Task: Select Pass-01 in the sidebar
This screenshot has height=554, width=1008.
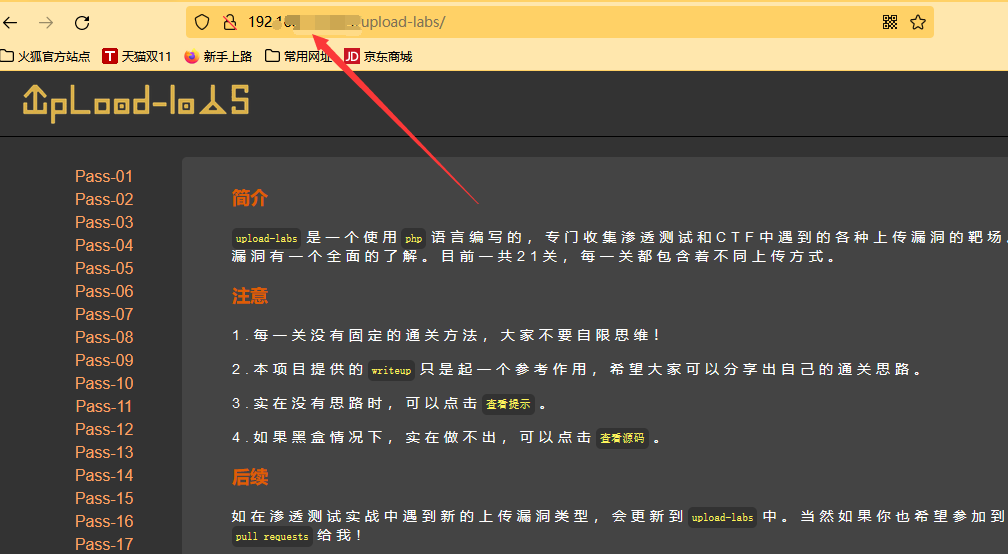Action: tap(104, 176)
